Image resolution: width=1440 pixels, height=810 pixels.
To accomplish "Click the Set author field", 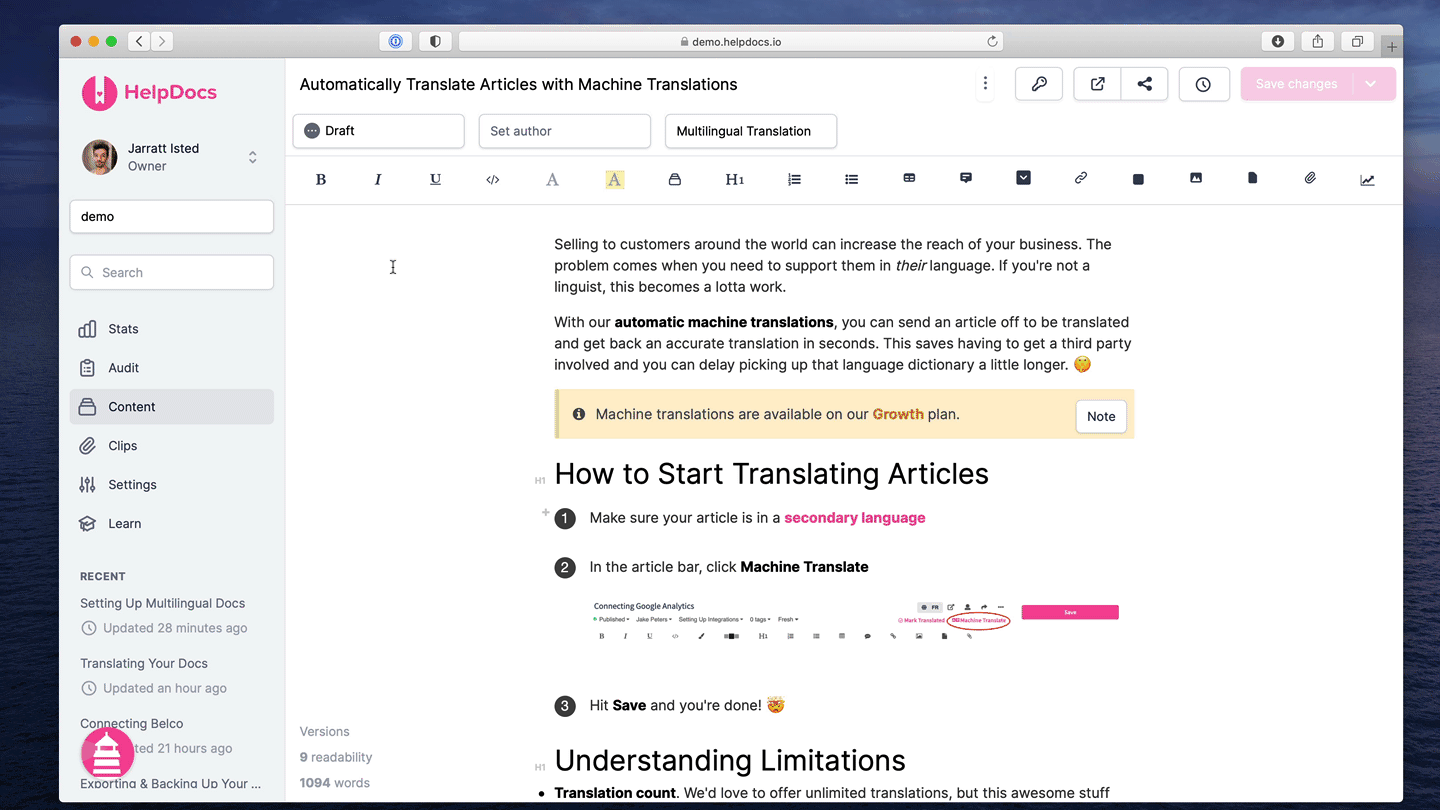I will point(565,131).
